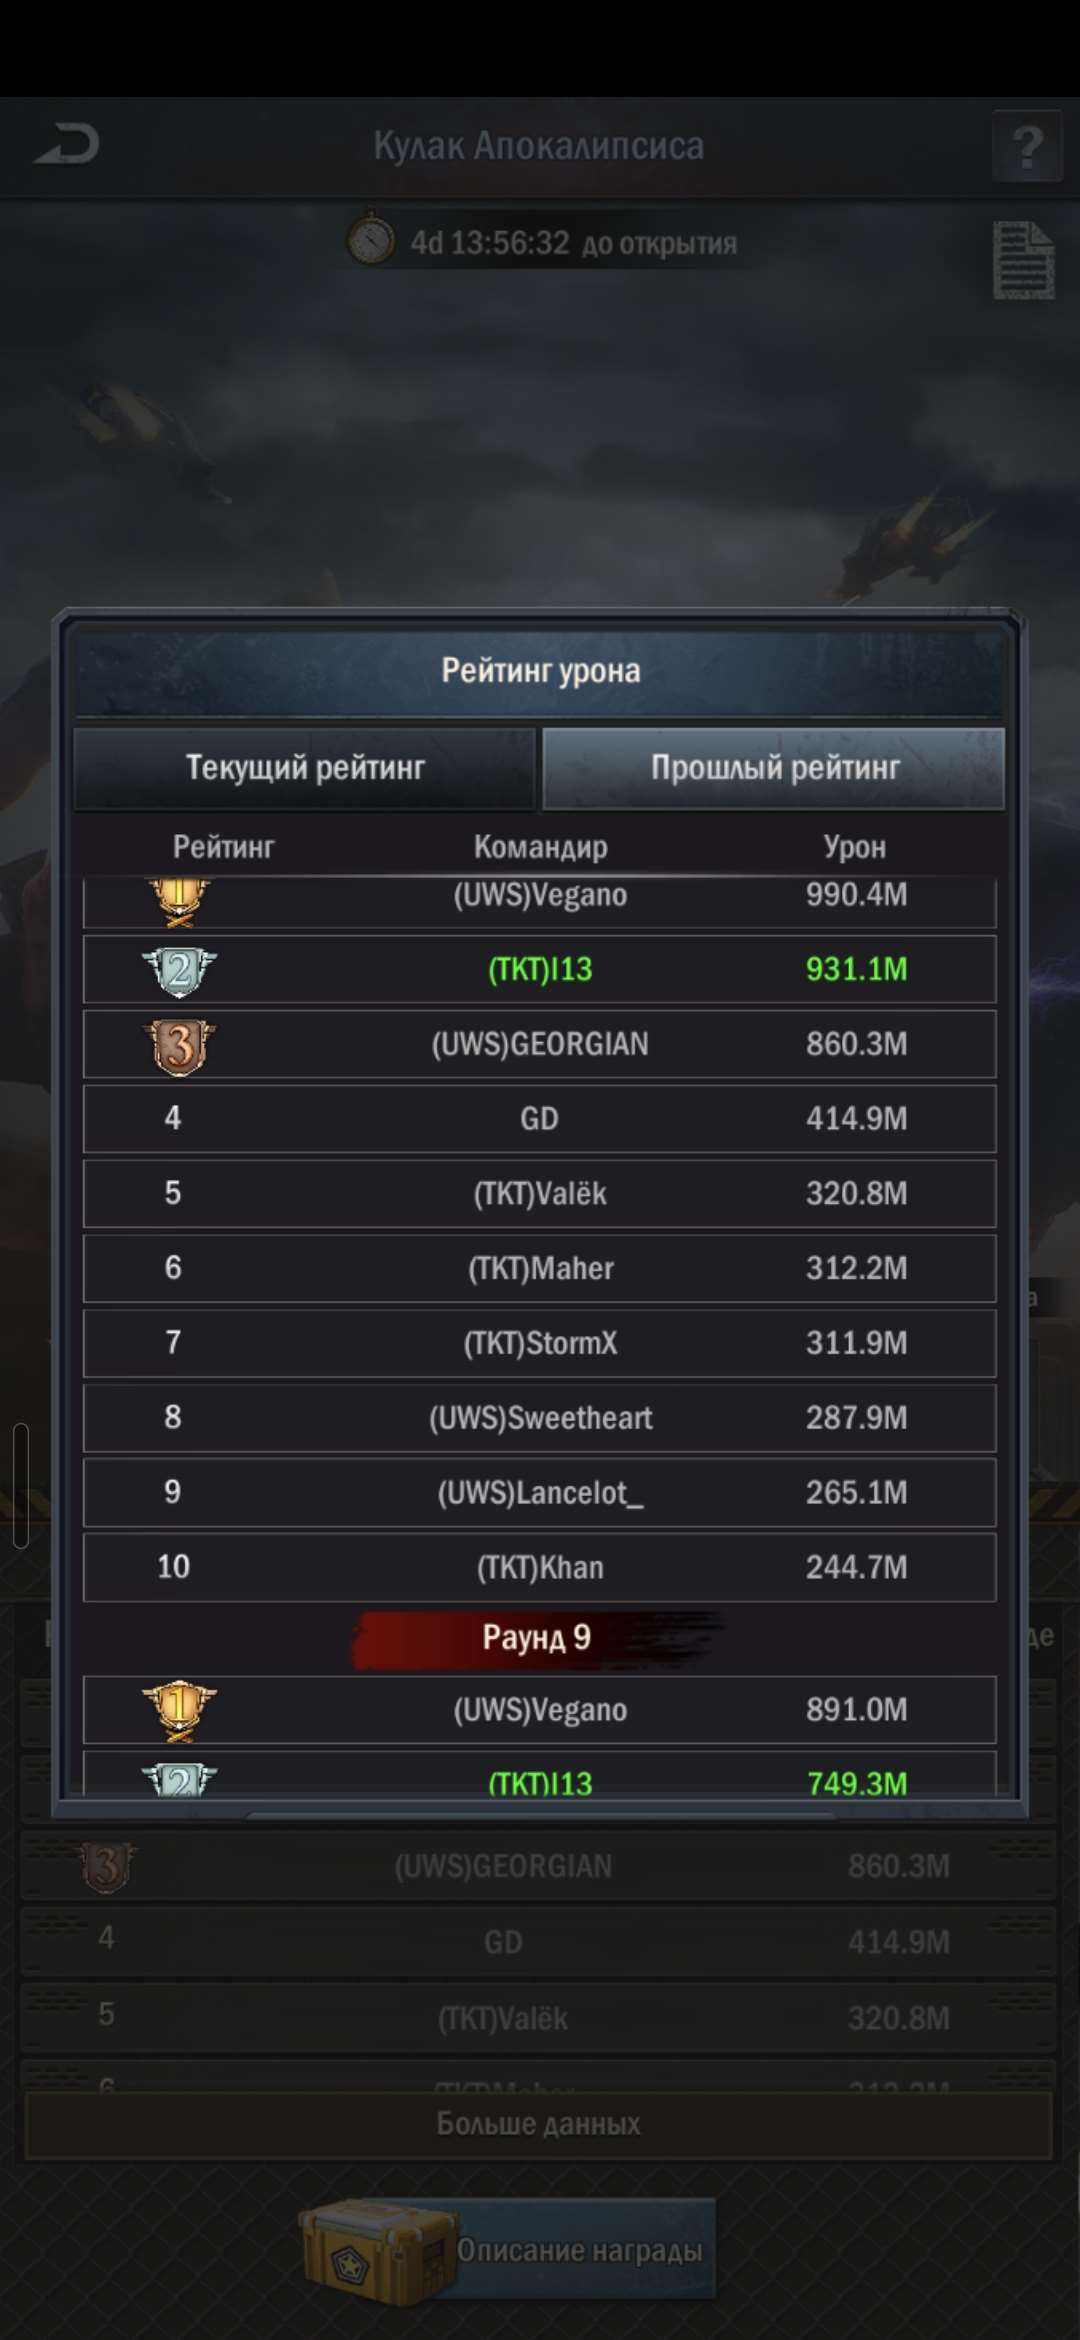Image resolution: width=1080 pixels, height=2340 pixels.
Task: Select (TKT)Khan row ranked 10
Action: [x=540, y=1567]
